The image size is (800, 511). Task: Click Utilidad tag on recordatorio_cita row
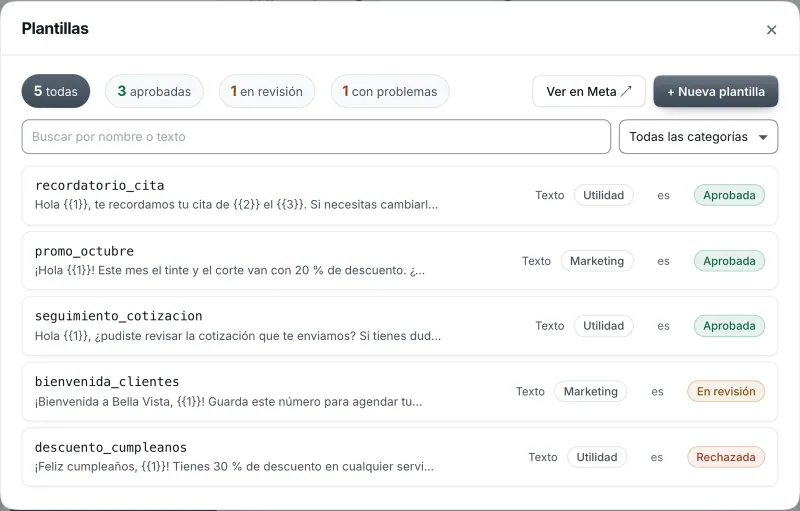604,195
